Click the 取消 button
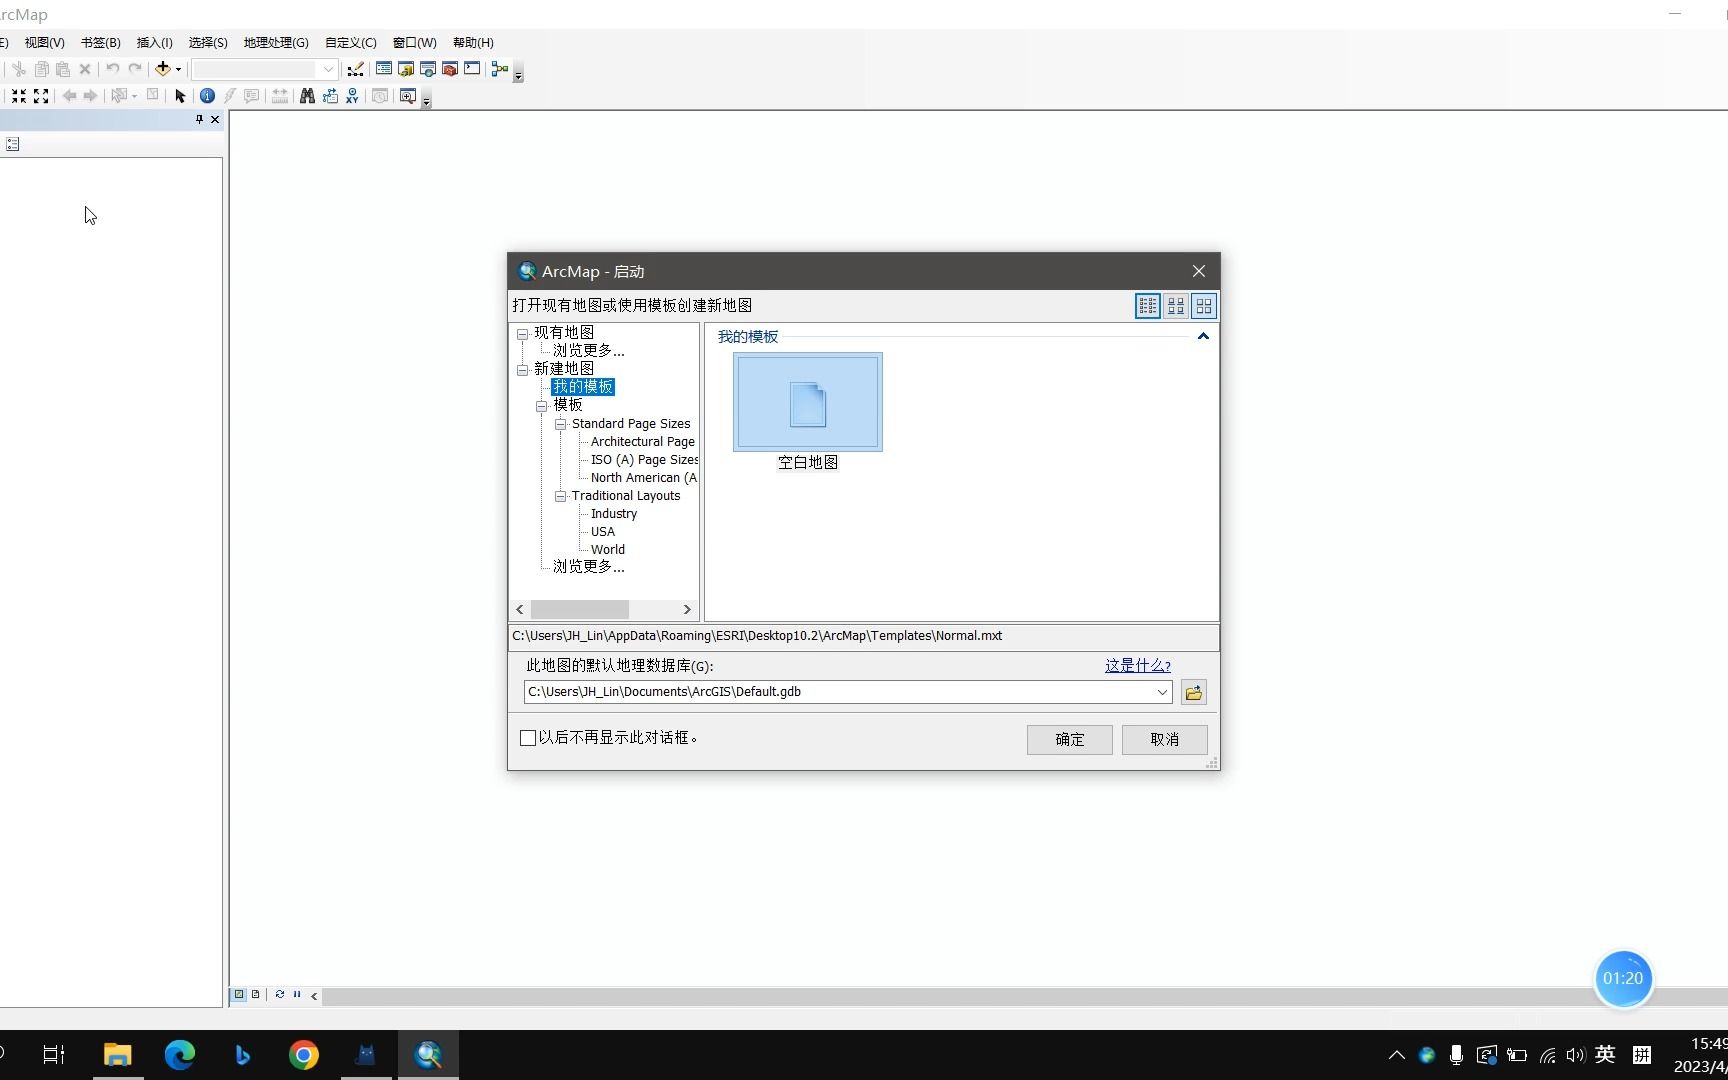Screen dimensions: 1728x1080 [1165, 740]
